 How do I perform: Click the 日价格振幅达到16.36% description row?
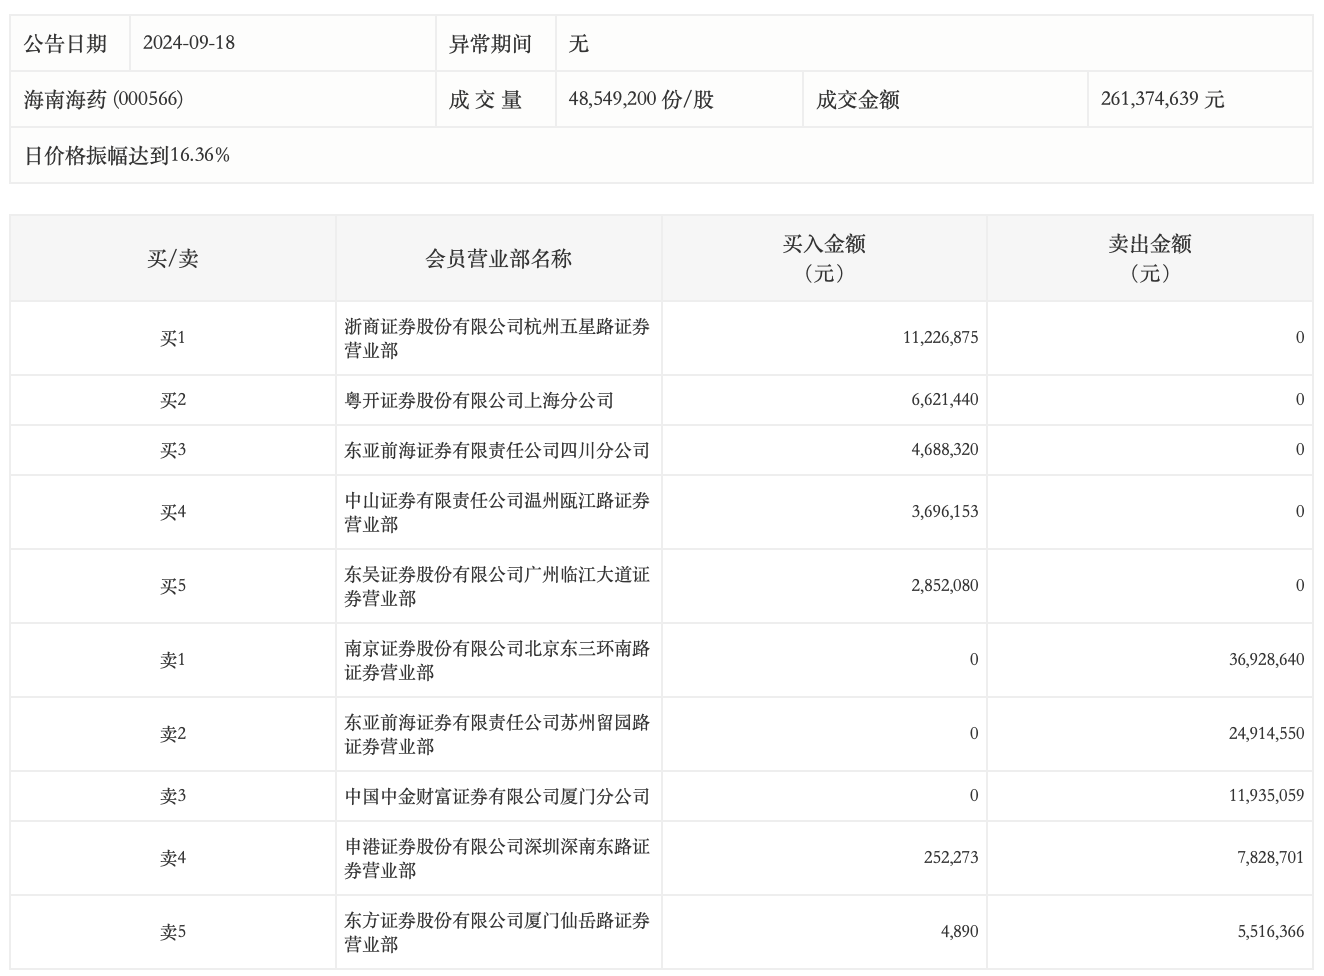click(x=127, y=155)
